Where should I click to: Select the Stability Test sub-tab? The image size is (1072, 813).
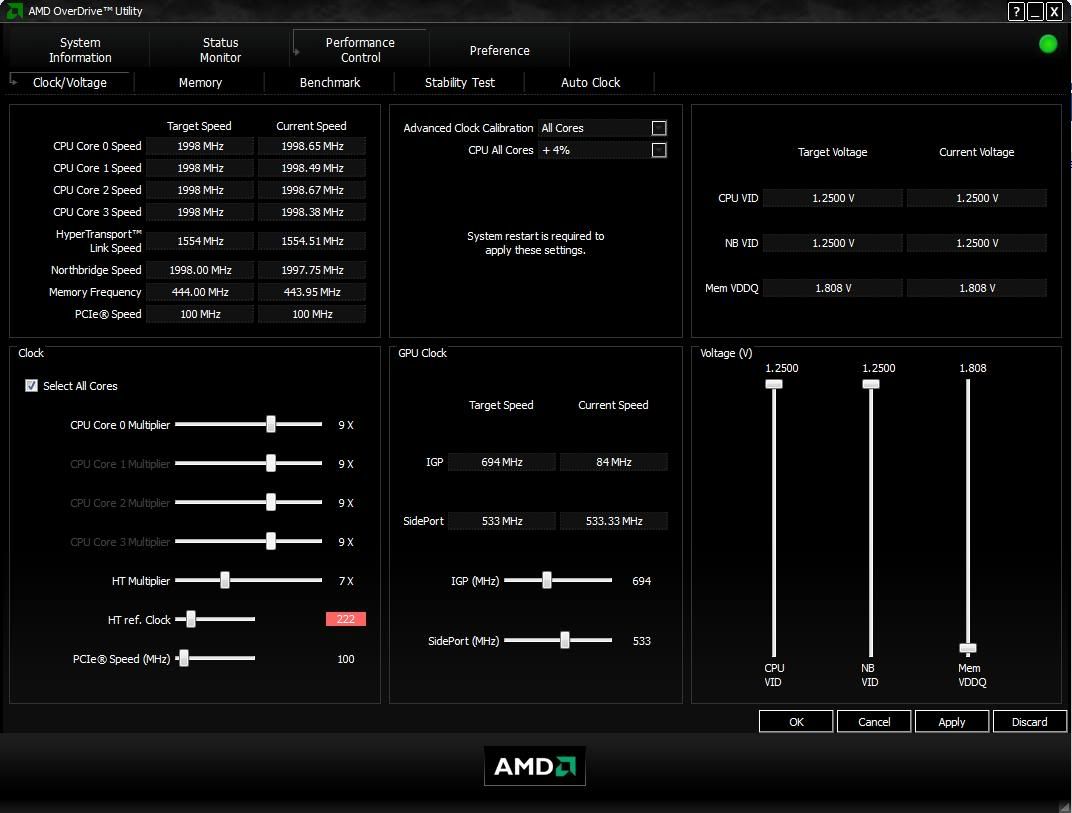459,83
